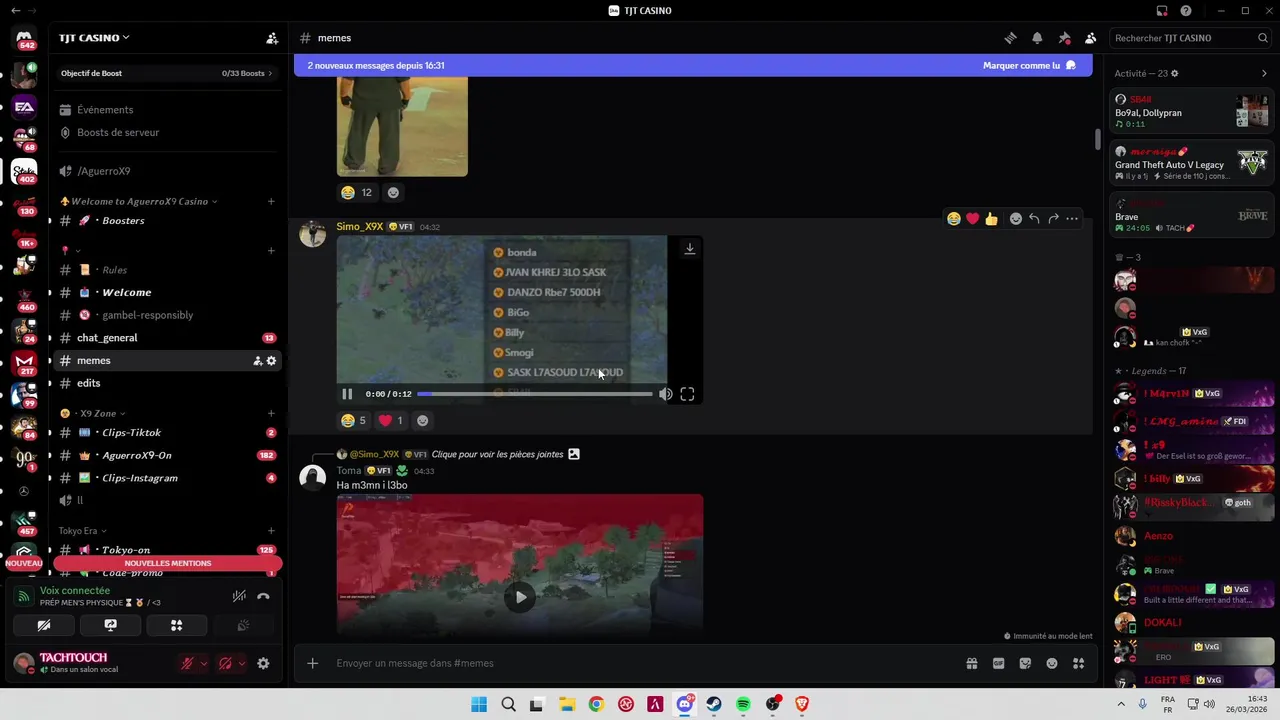The width and height of the screenshot is (1280, 720).
Task: Collapse the Tokyo Era category
Action: (x=83, y=531)
